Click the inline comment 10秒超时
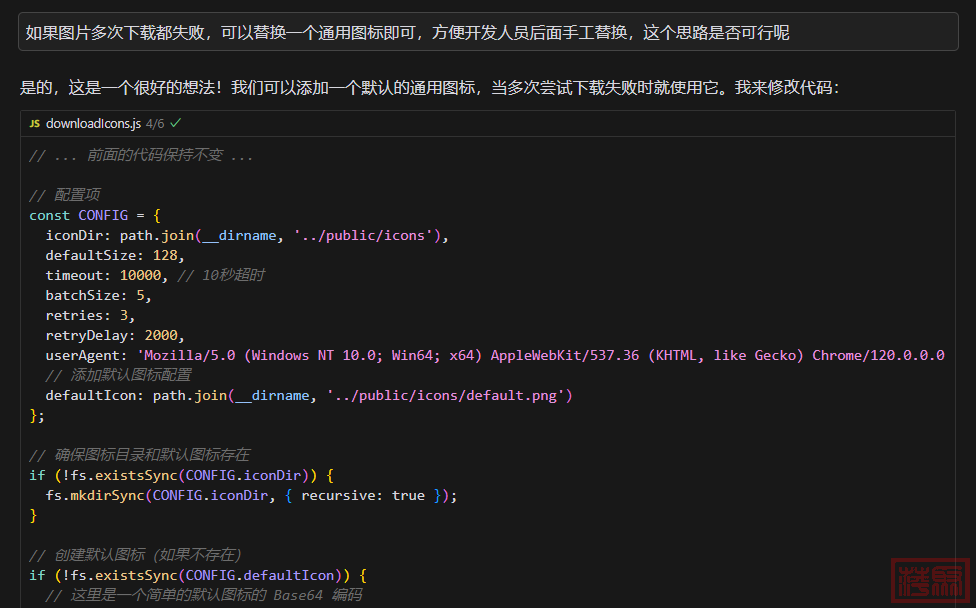 (221, 275)
